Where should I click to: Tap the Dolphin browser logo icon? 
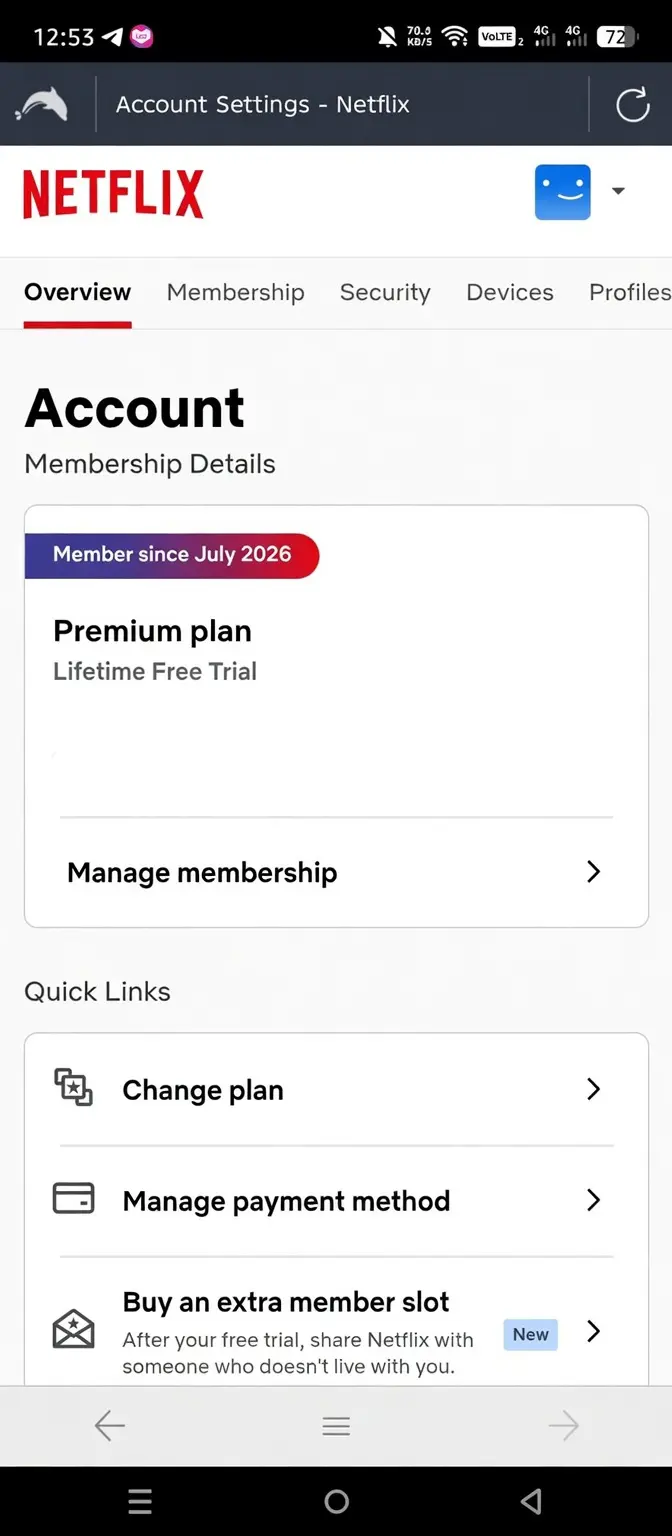coord(42,104)
